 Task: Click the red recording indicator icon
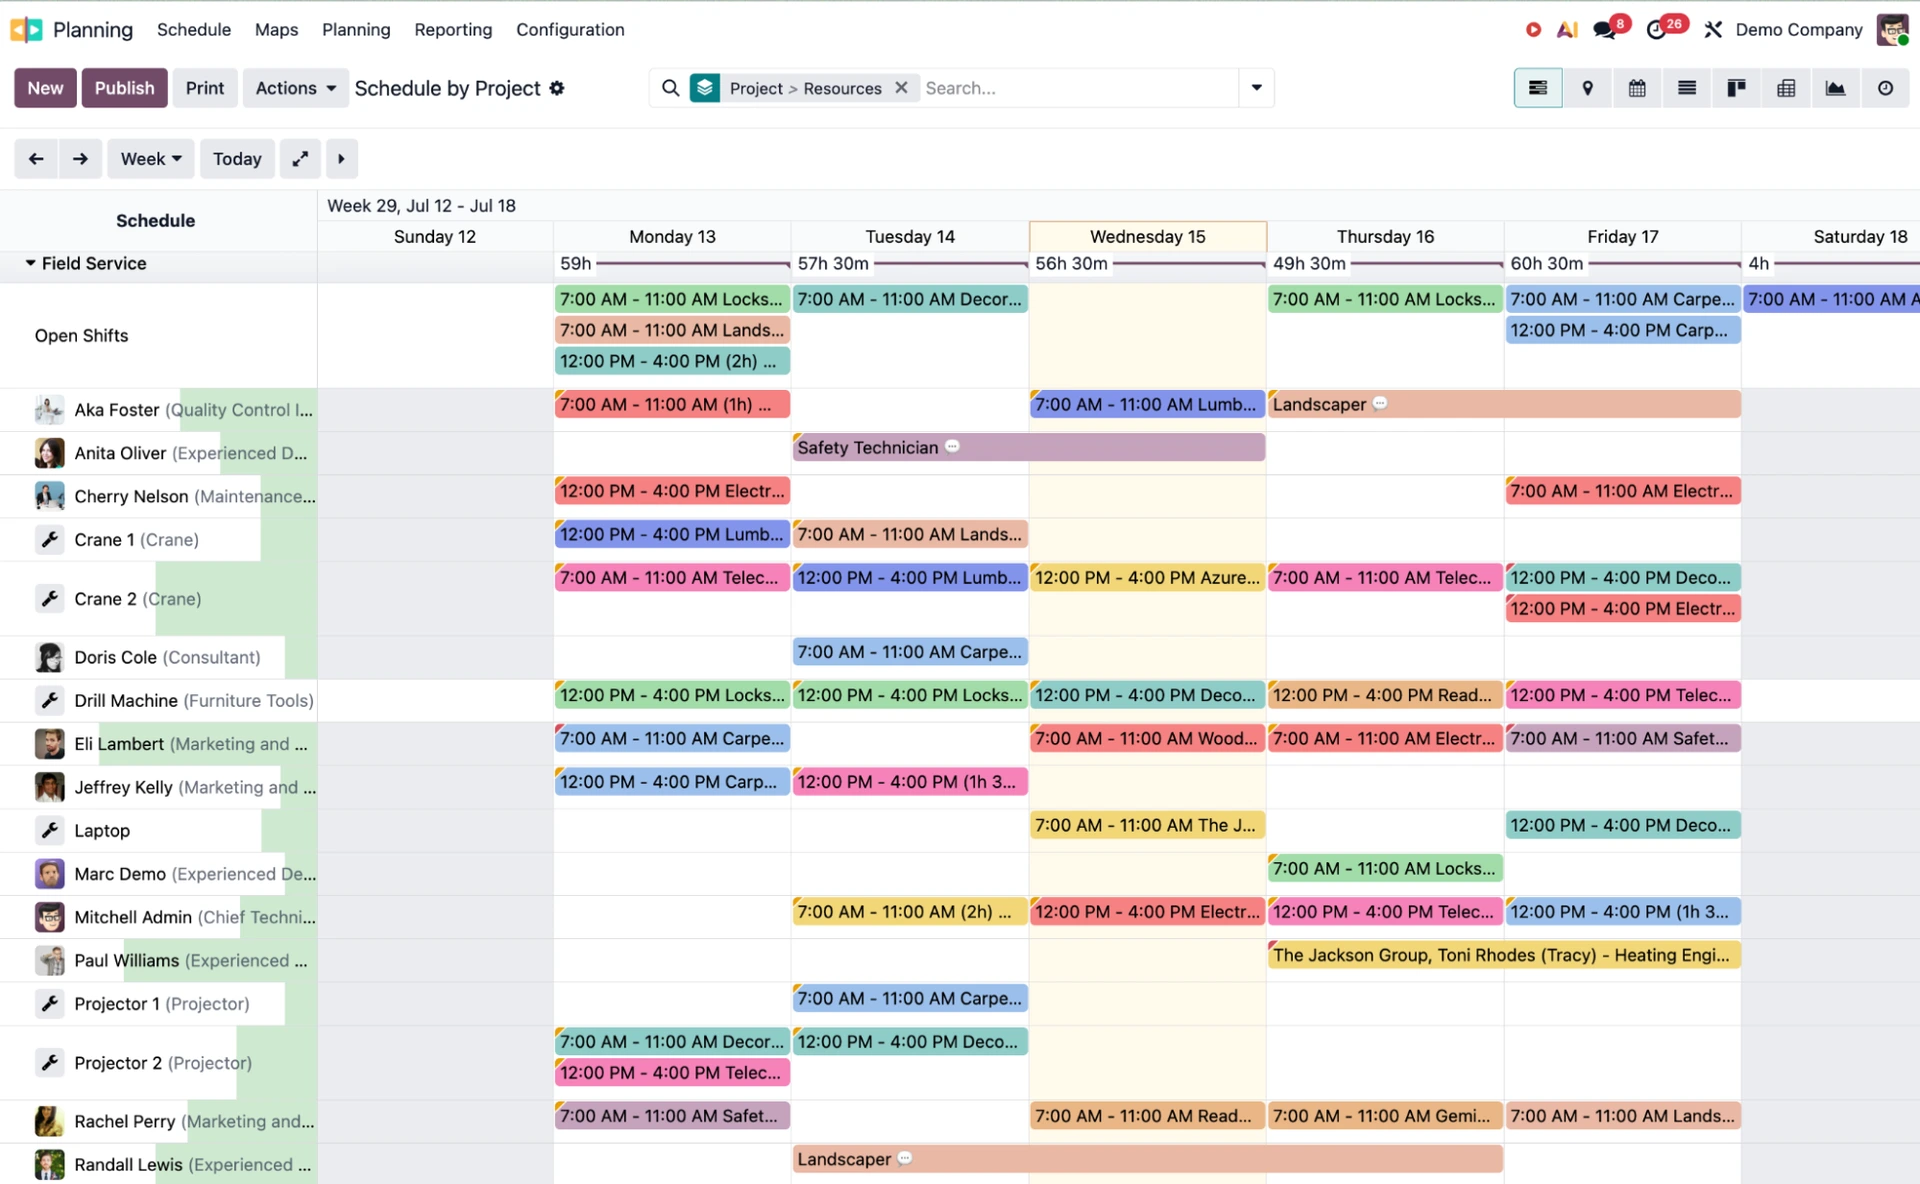[1533, 30]
